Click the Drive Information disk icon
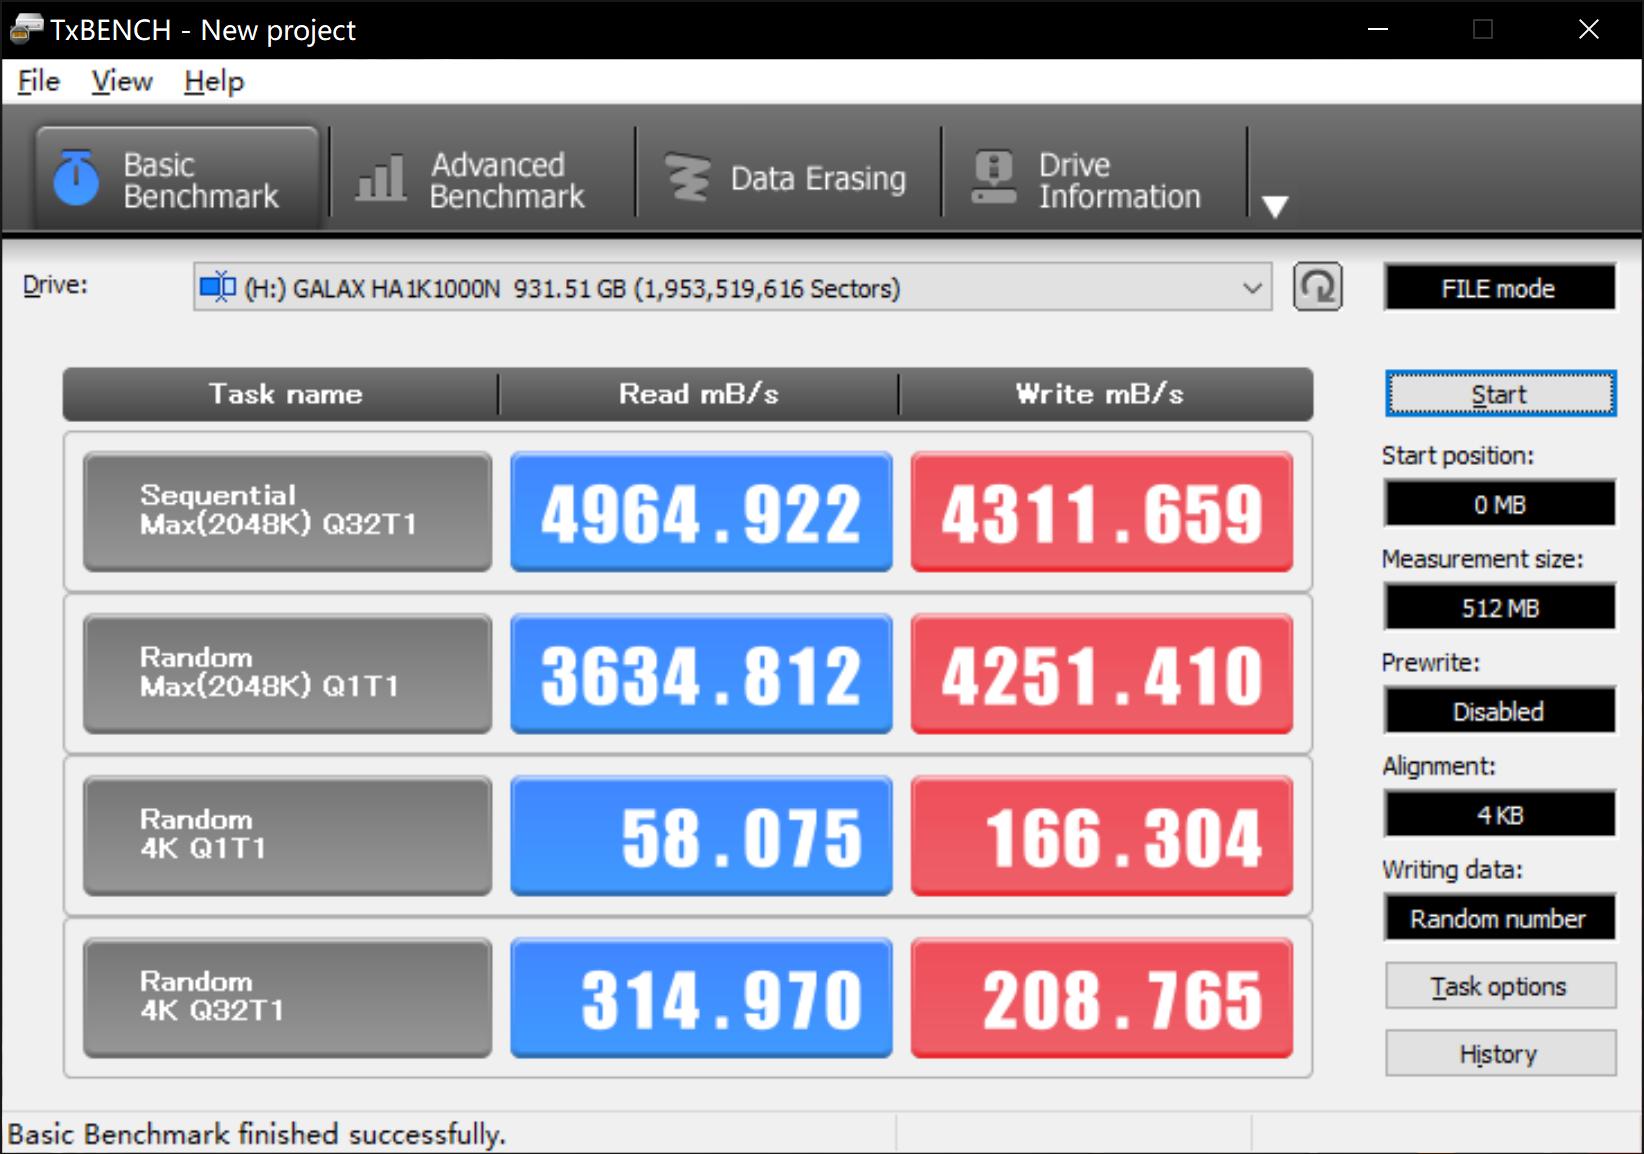 tap(993, 179)
